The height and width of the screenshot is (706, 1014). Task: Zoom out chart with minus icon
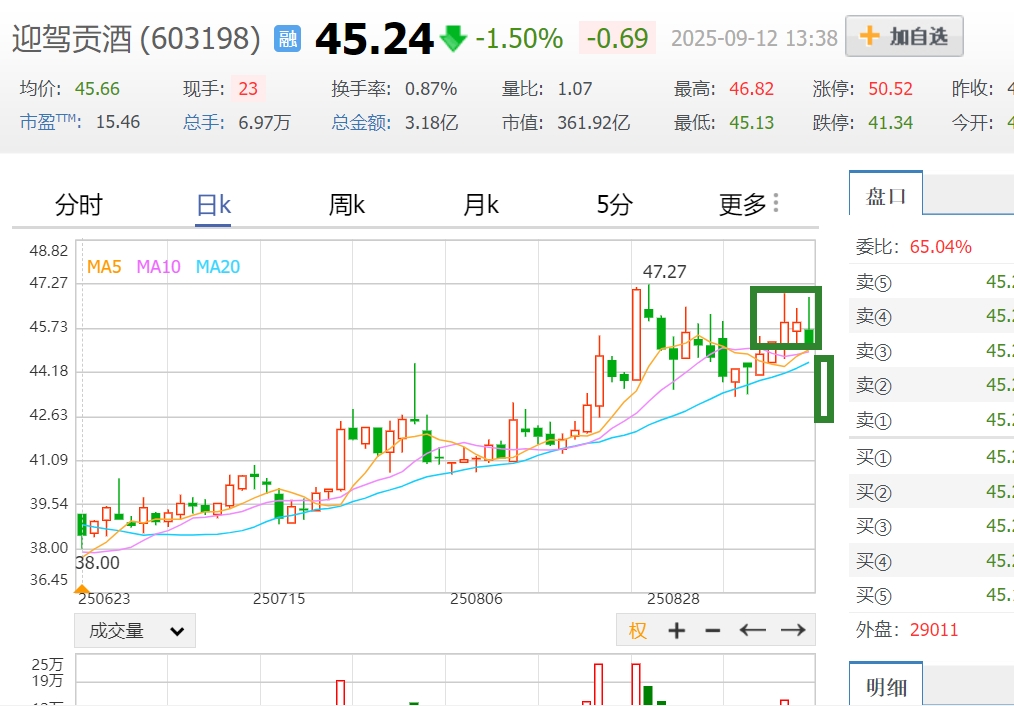[x=713, y=630]
